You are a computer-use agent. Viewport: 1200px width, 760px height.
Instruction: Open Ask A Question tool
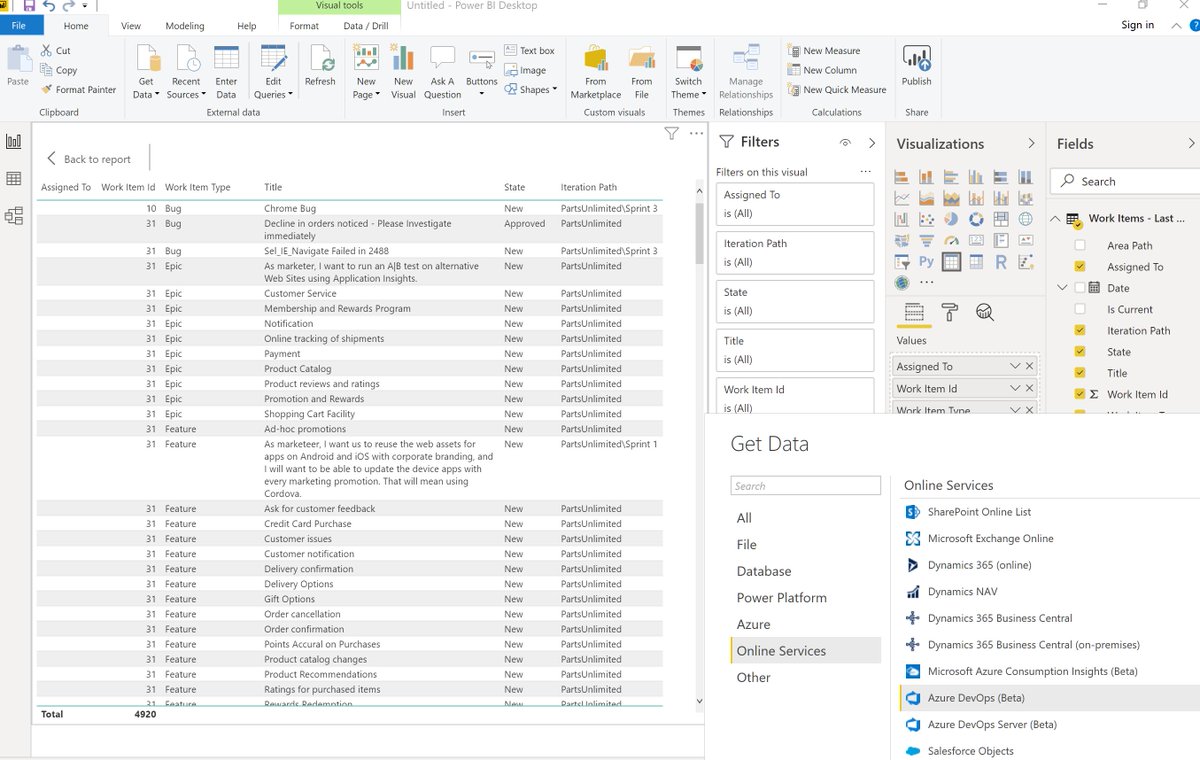tap(442, 72)
